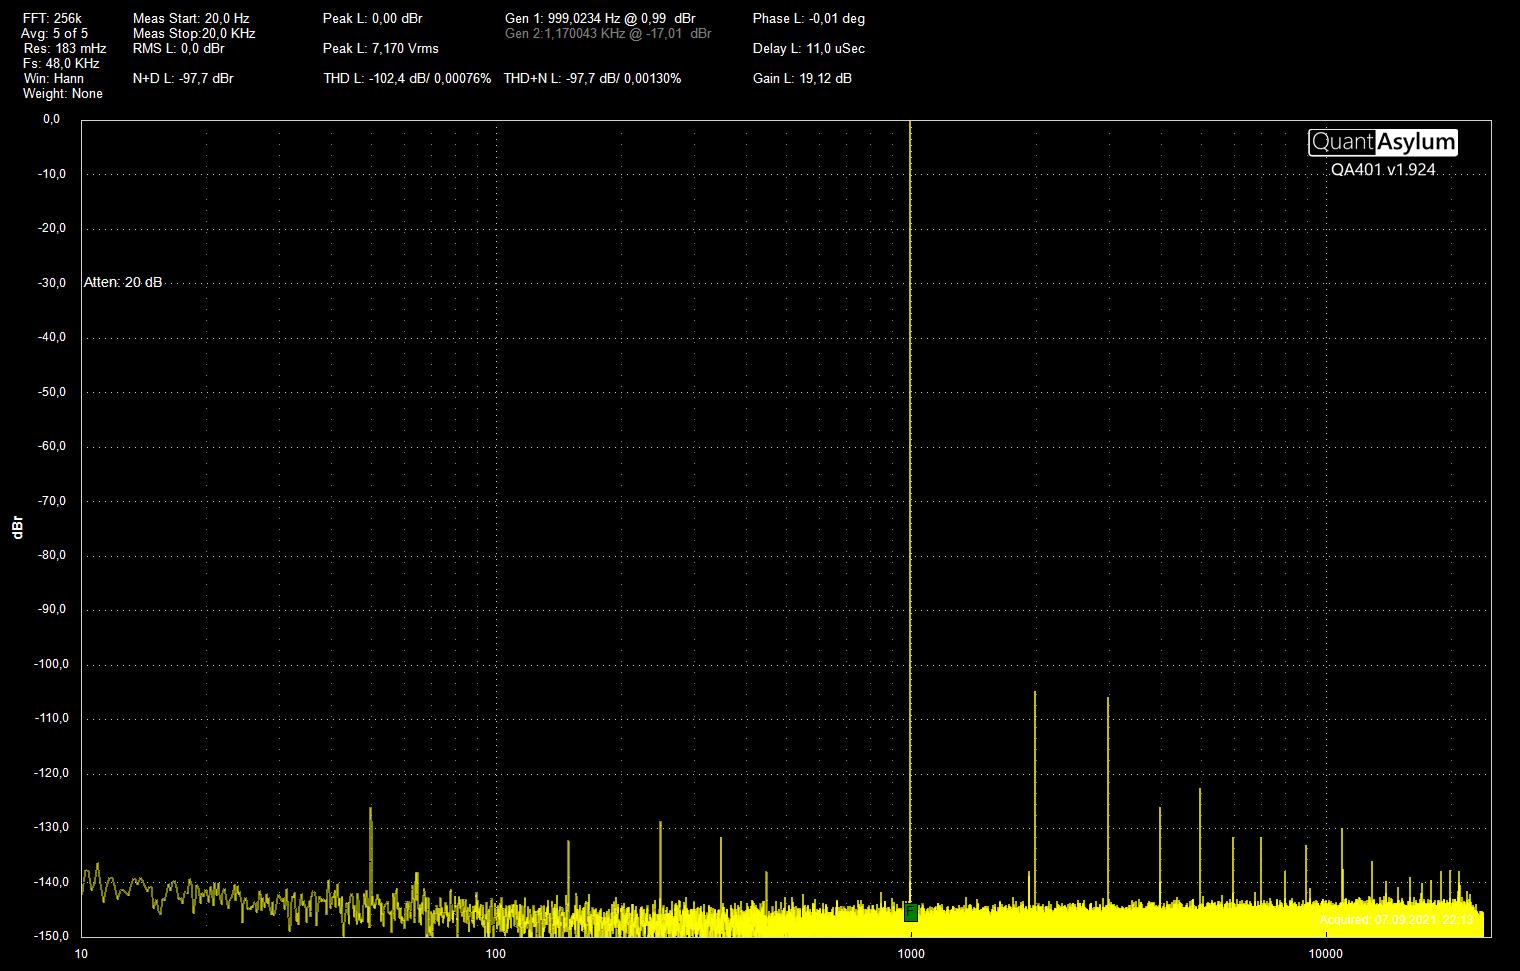The height and width of the screenshot is (971, 1520).
Task: Click the QuantAsylum logo
Action: [x=1383, y=143]
